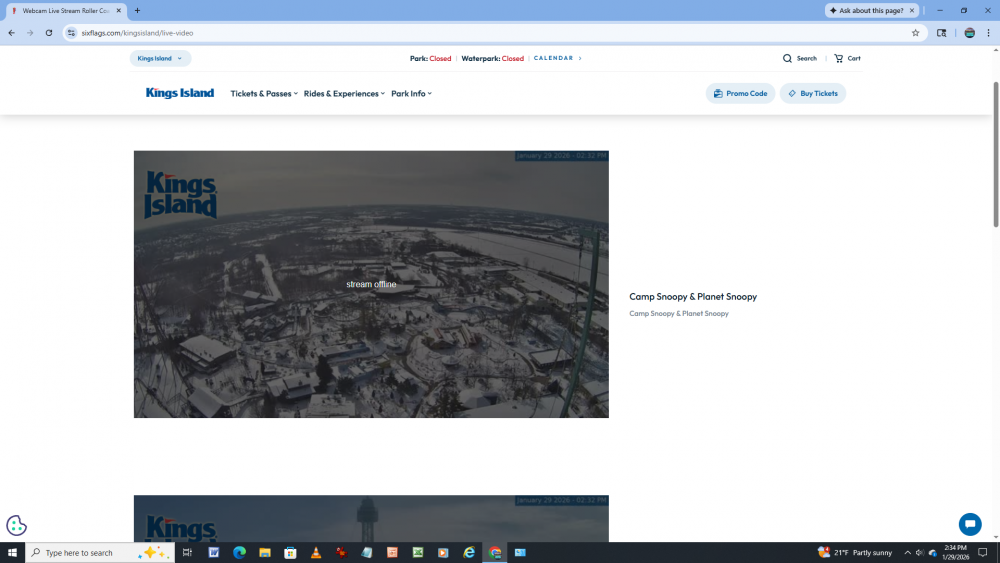The width and height of the screenshot is (1000, 563).
Task: Open Chrome's three-dot menu
Action: (x=988, y=33)
